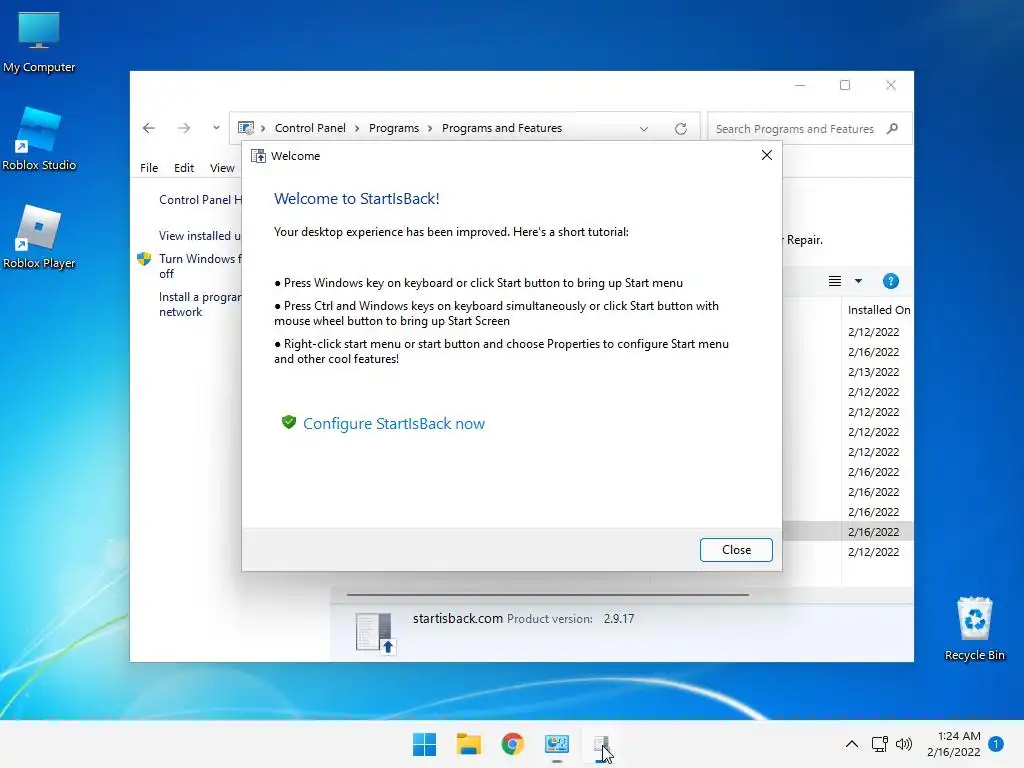This screenshot has height=768, width=1024.
Task: Open the Roblox Studio desktop shortcut
Action: (39, 139)
